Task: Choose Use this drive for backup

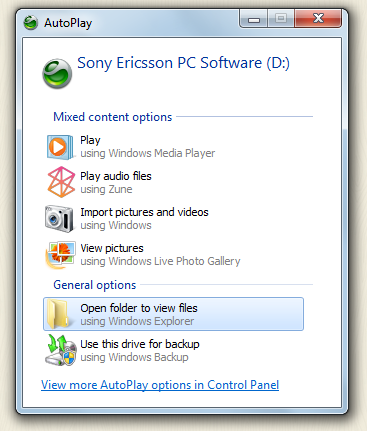Action: pyautogui.click(x=173, y=350)
